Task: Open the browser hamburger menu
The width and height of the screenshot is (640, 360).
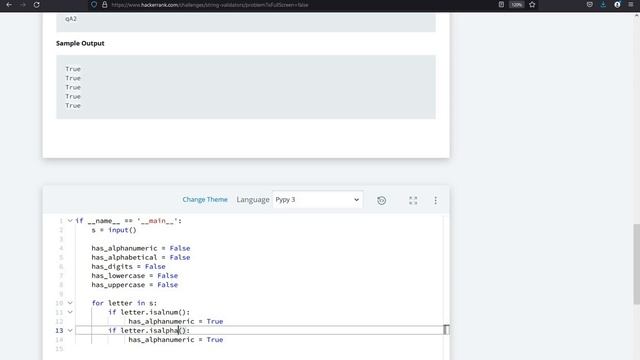Action: [x=631, y=4]
